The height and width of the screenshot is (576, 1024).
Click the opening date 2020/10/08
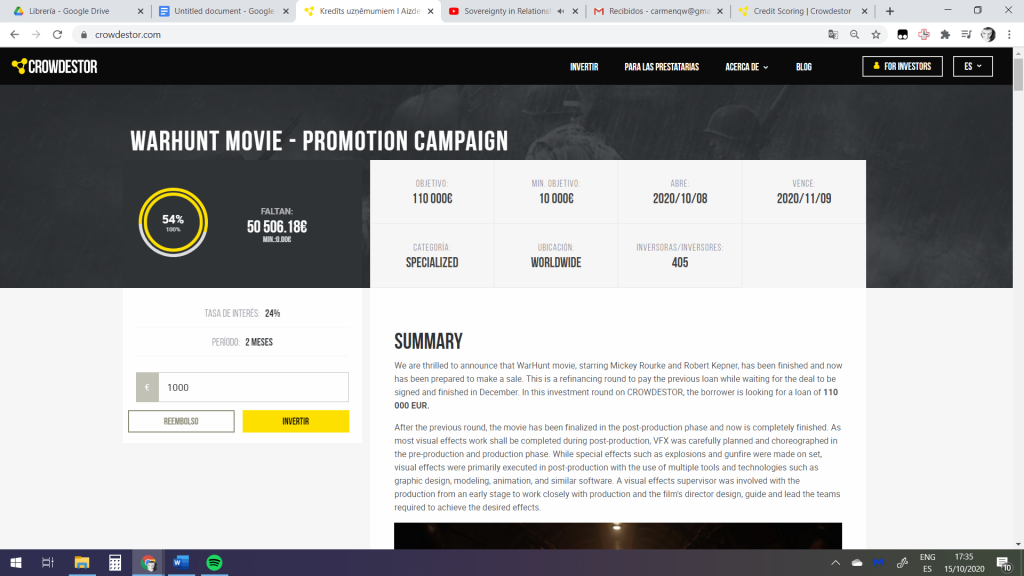[x=680, y=199]
